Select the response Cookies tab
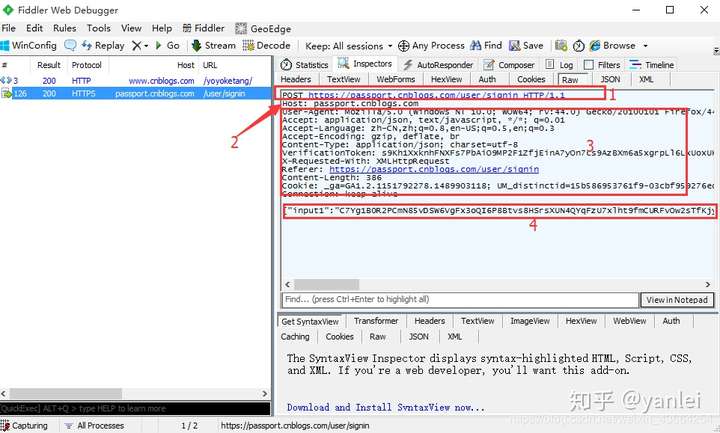 (339, 337)
